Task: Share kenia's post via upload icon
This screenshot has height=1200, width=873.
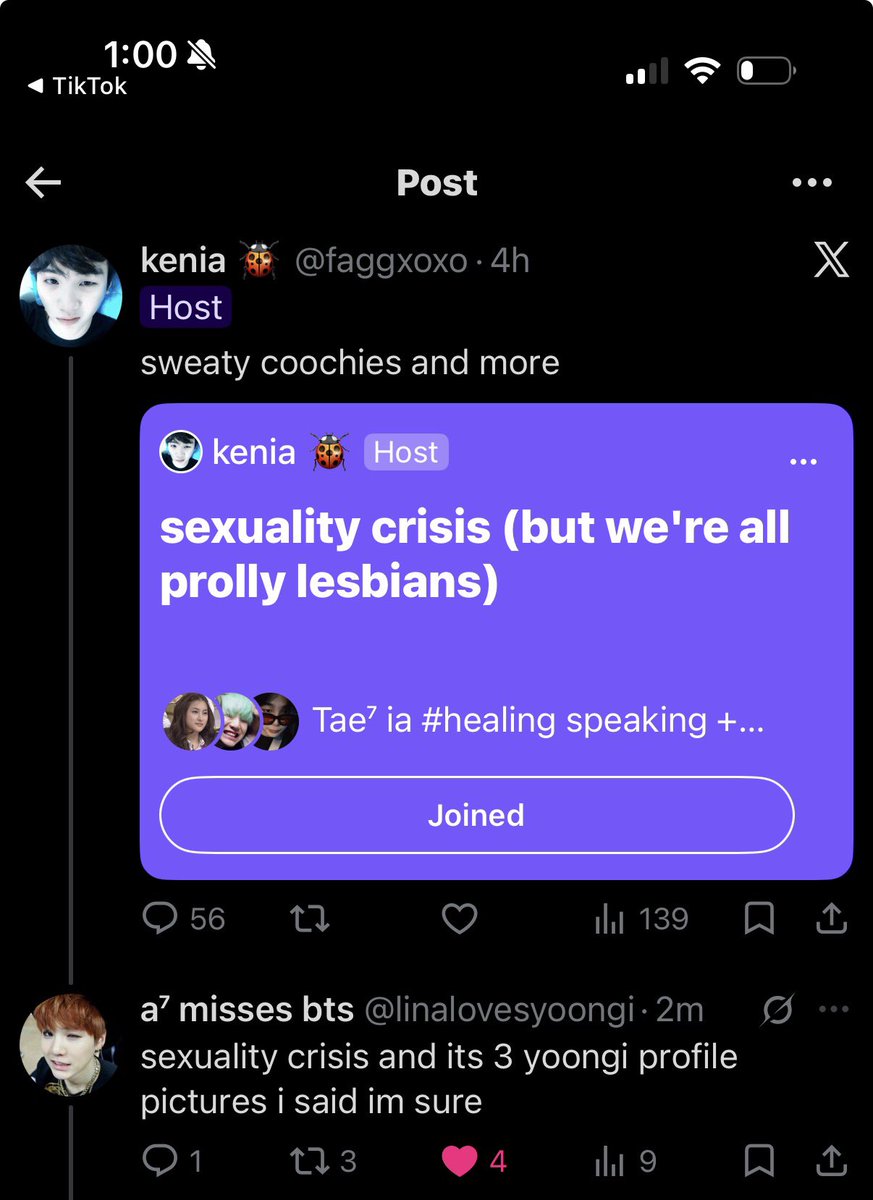Action: tap(831, 919)
